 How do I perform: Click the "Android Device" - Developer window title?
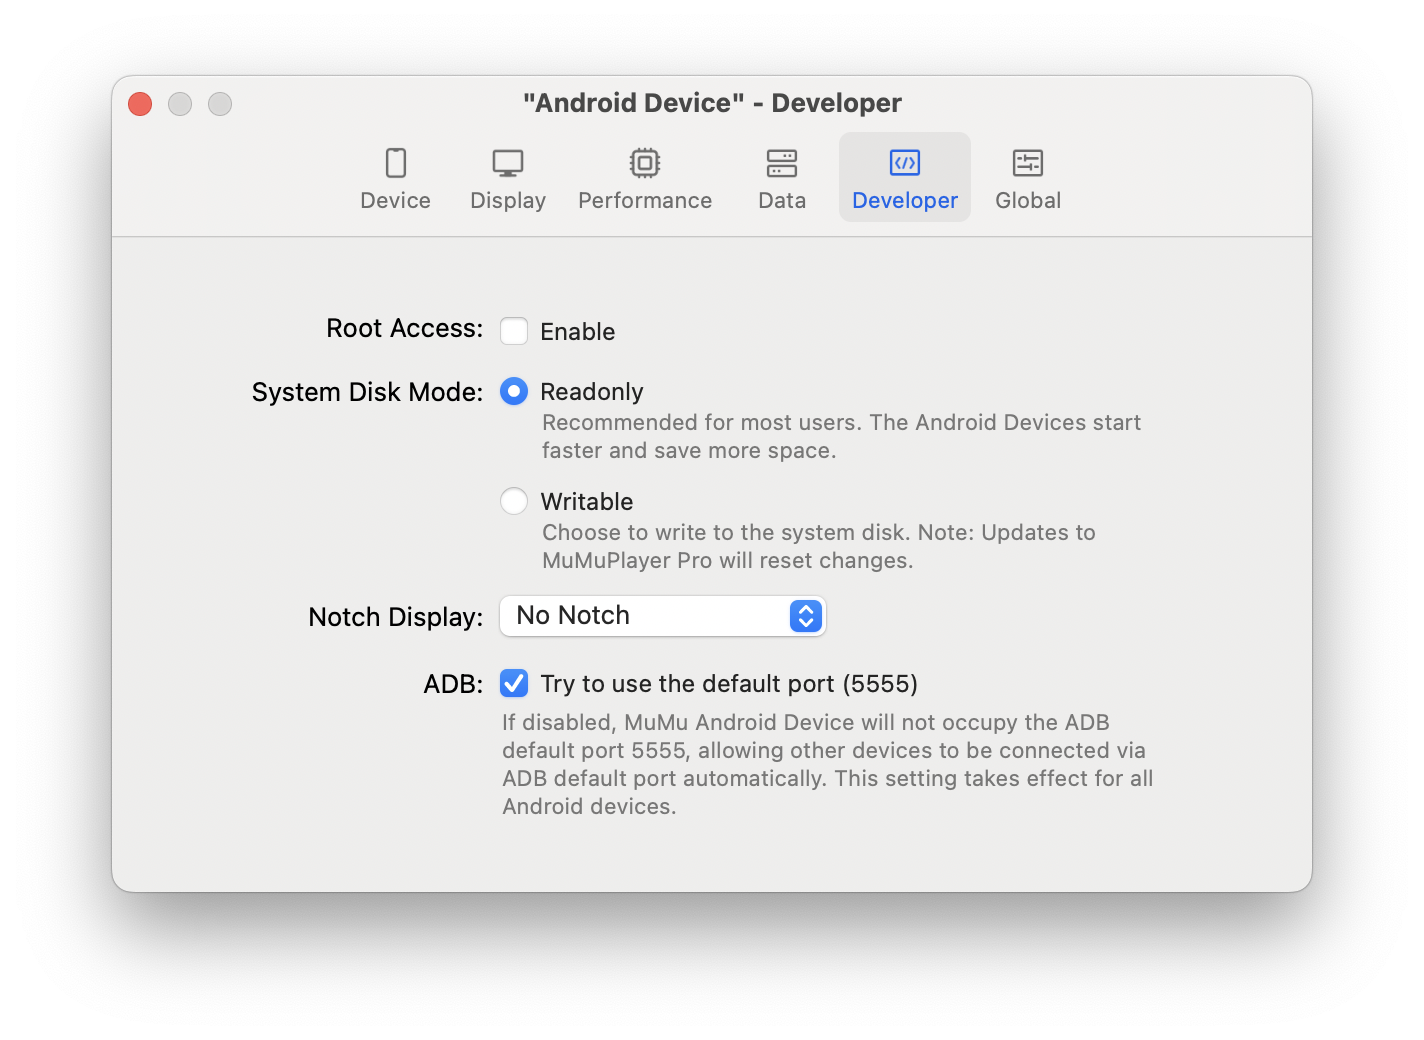(712, 103)
